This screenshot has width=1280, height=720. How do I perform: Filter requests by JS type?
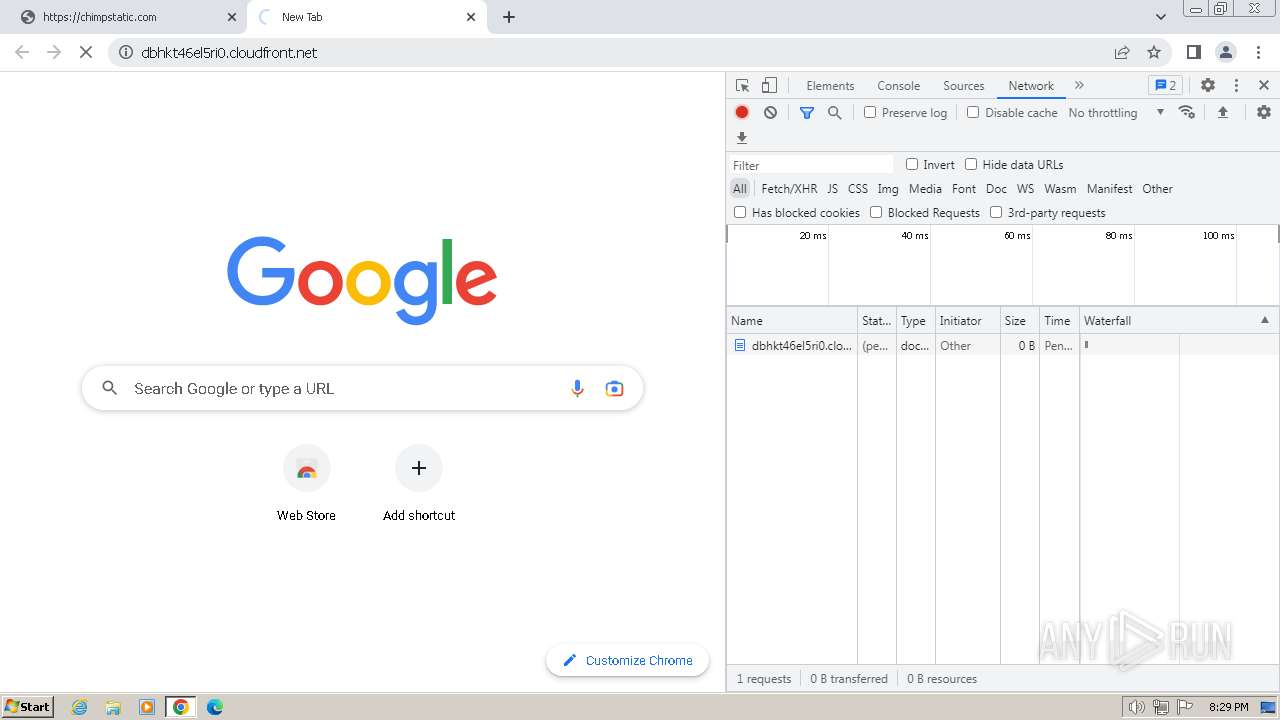coord(832,188)
